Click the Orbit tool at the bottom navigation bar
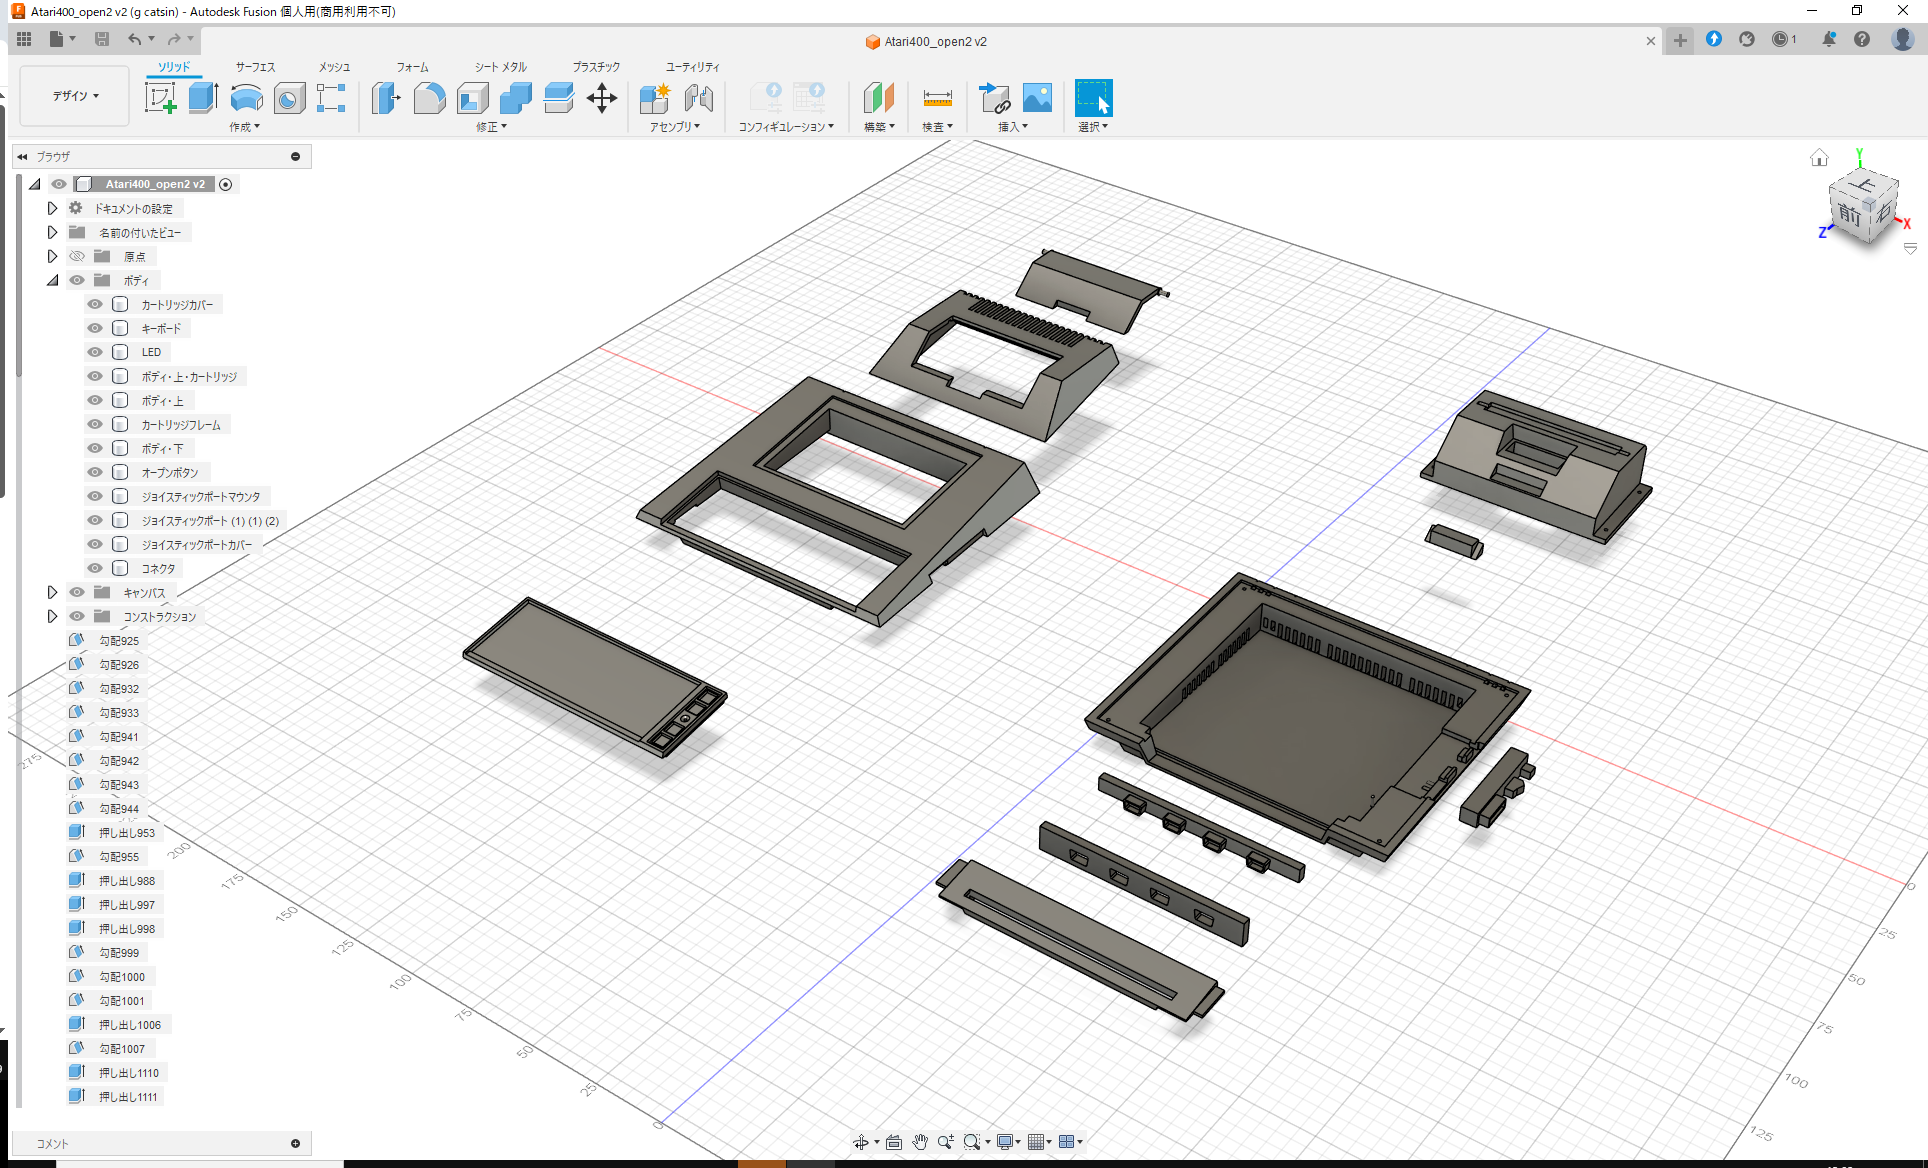The height and width of the screenshot is (1168, 1928). coord(861,1141)
